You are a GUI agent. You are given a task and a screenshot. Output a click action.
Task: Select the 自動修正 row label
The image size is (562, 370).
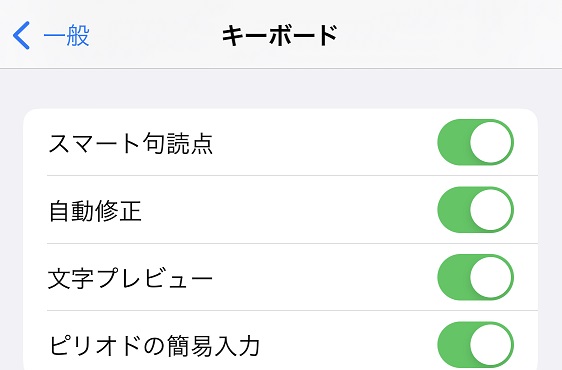tap(95, 211)
